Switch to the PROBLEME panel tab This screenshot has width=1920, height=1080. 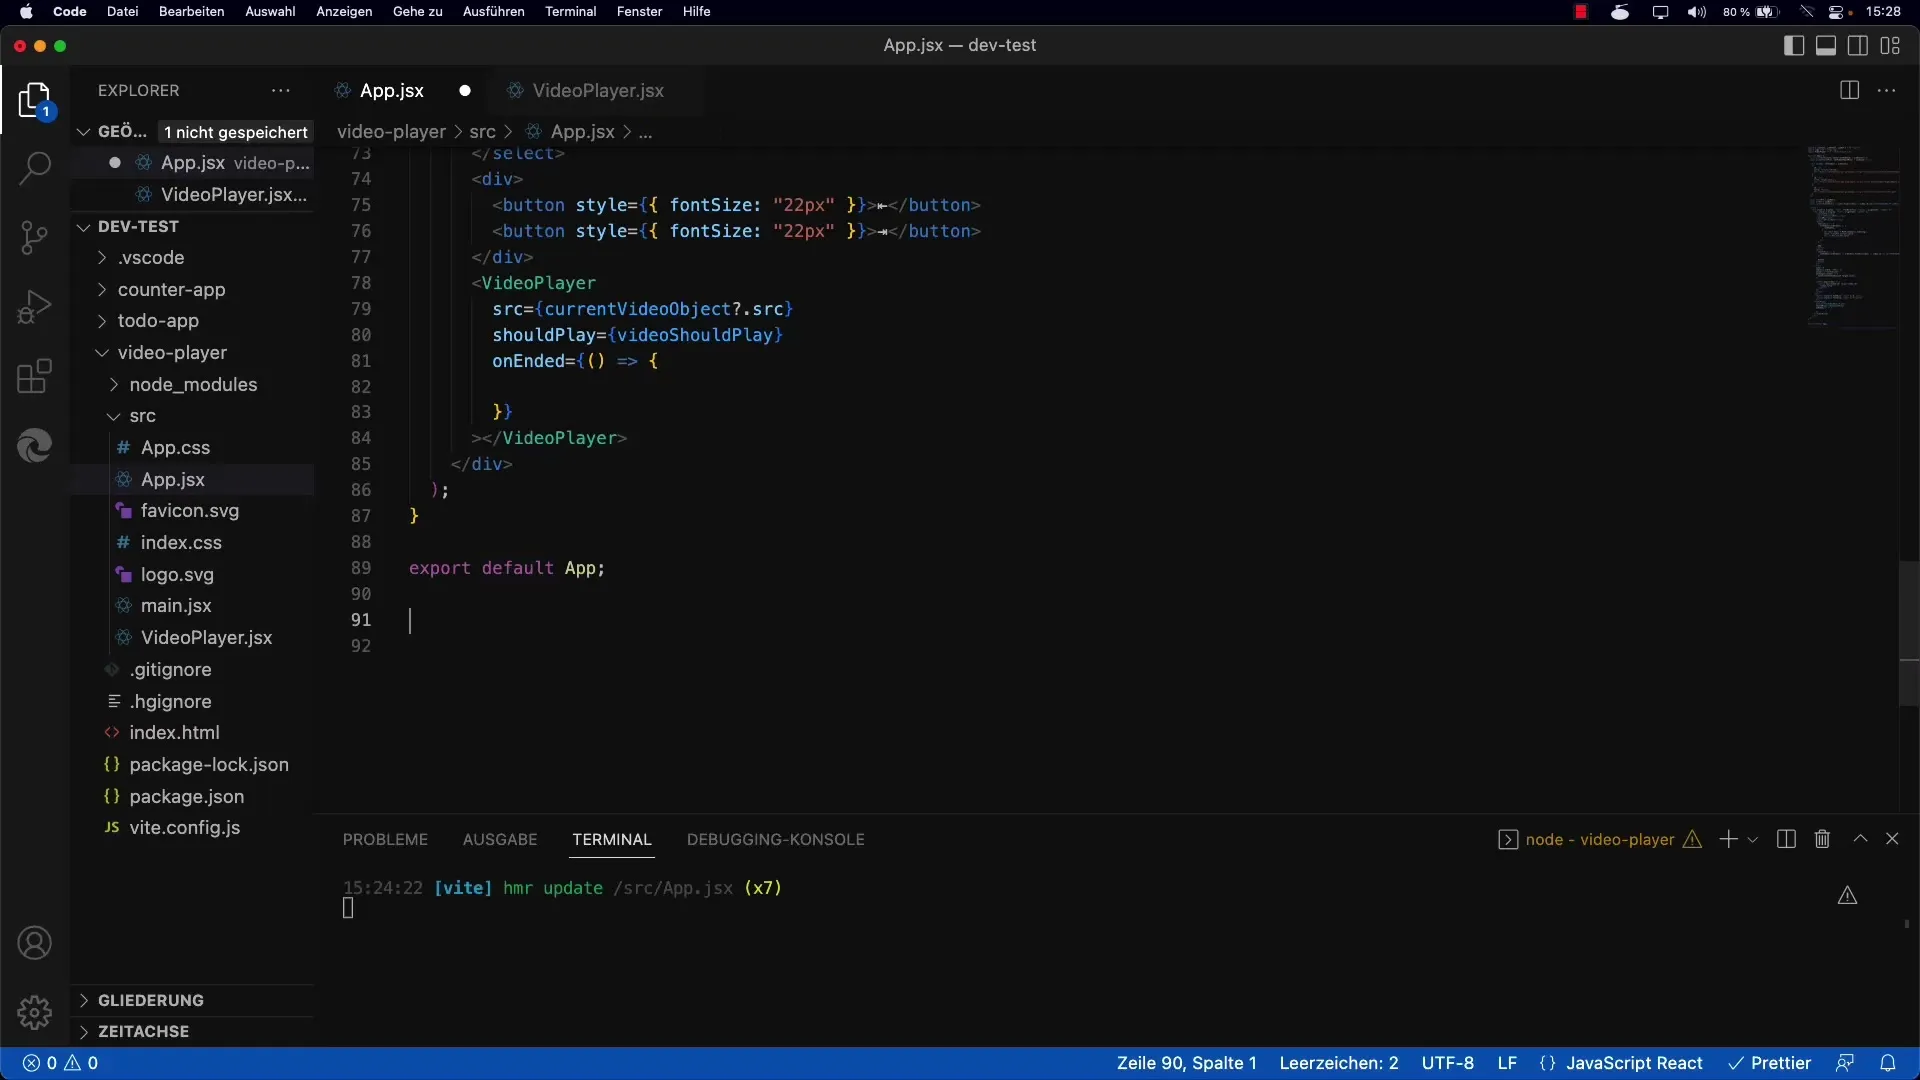[x=385, y=839]
